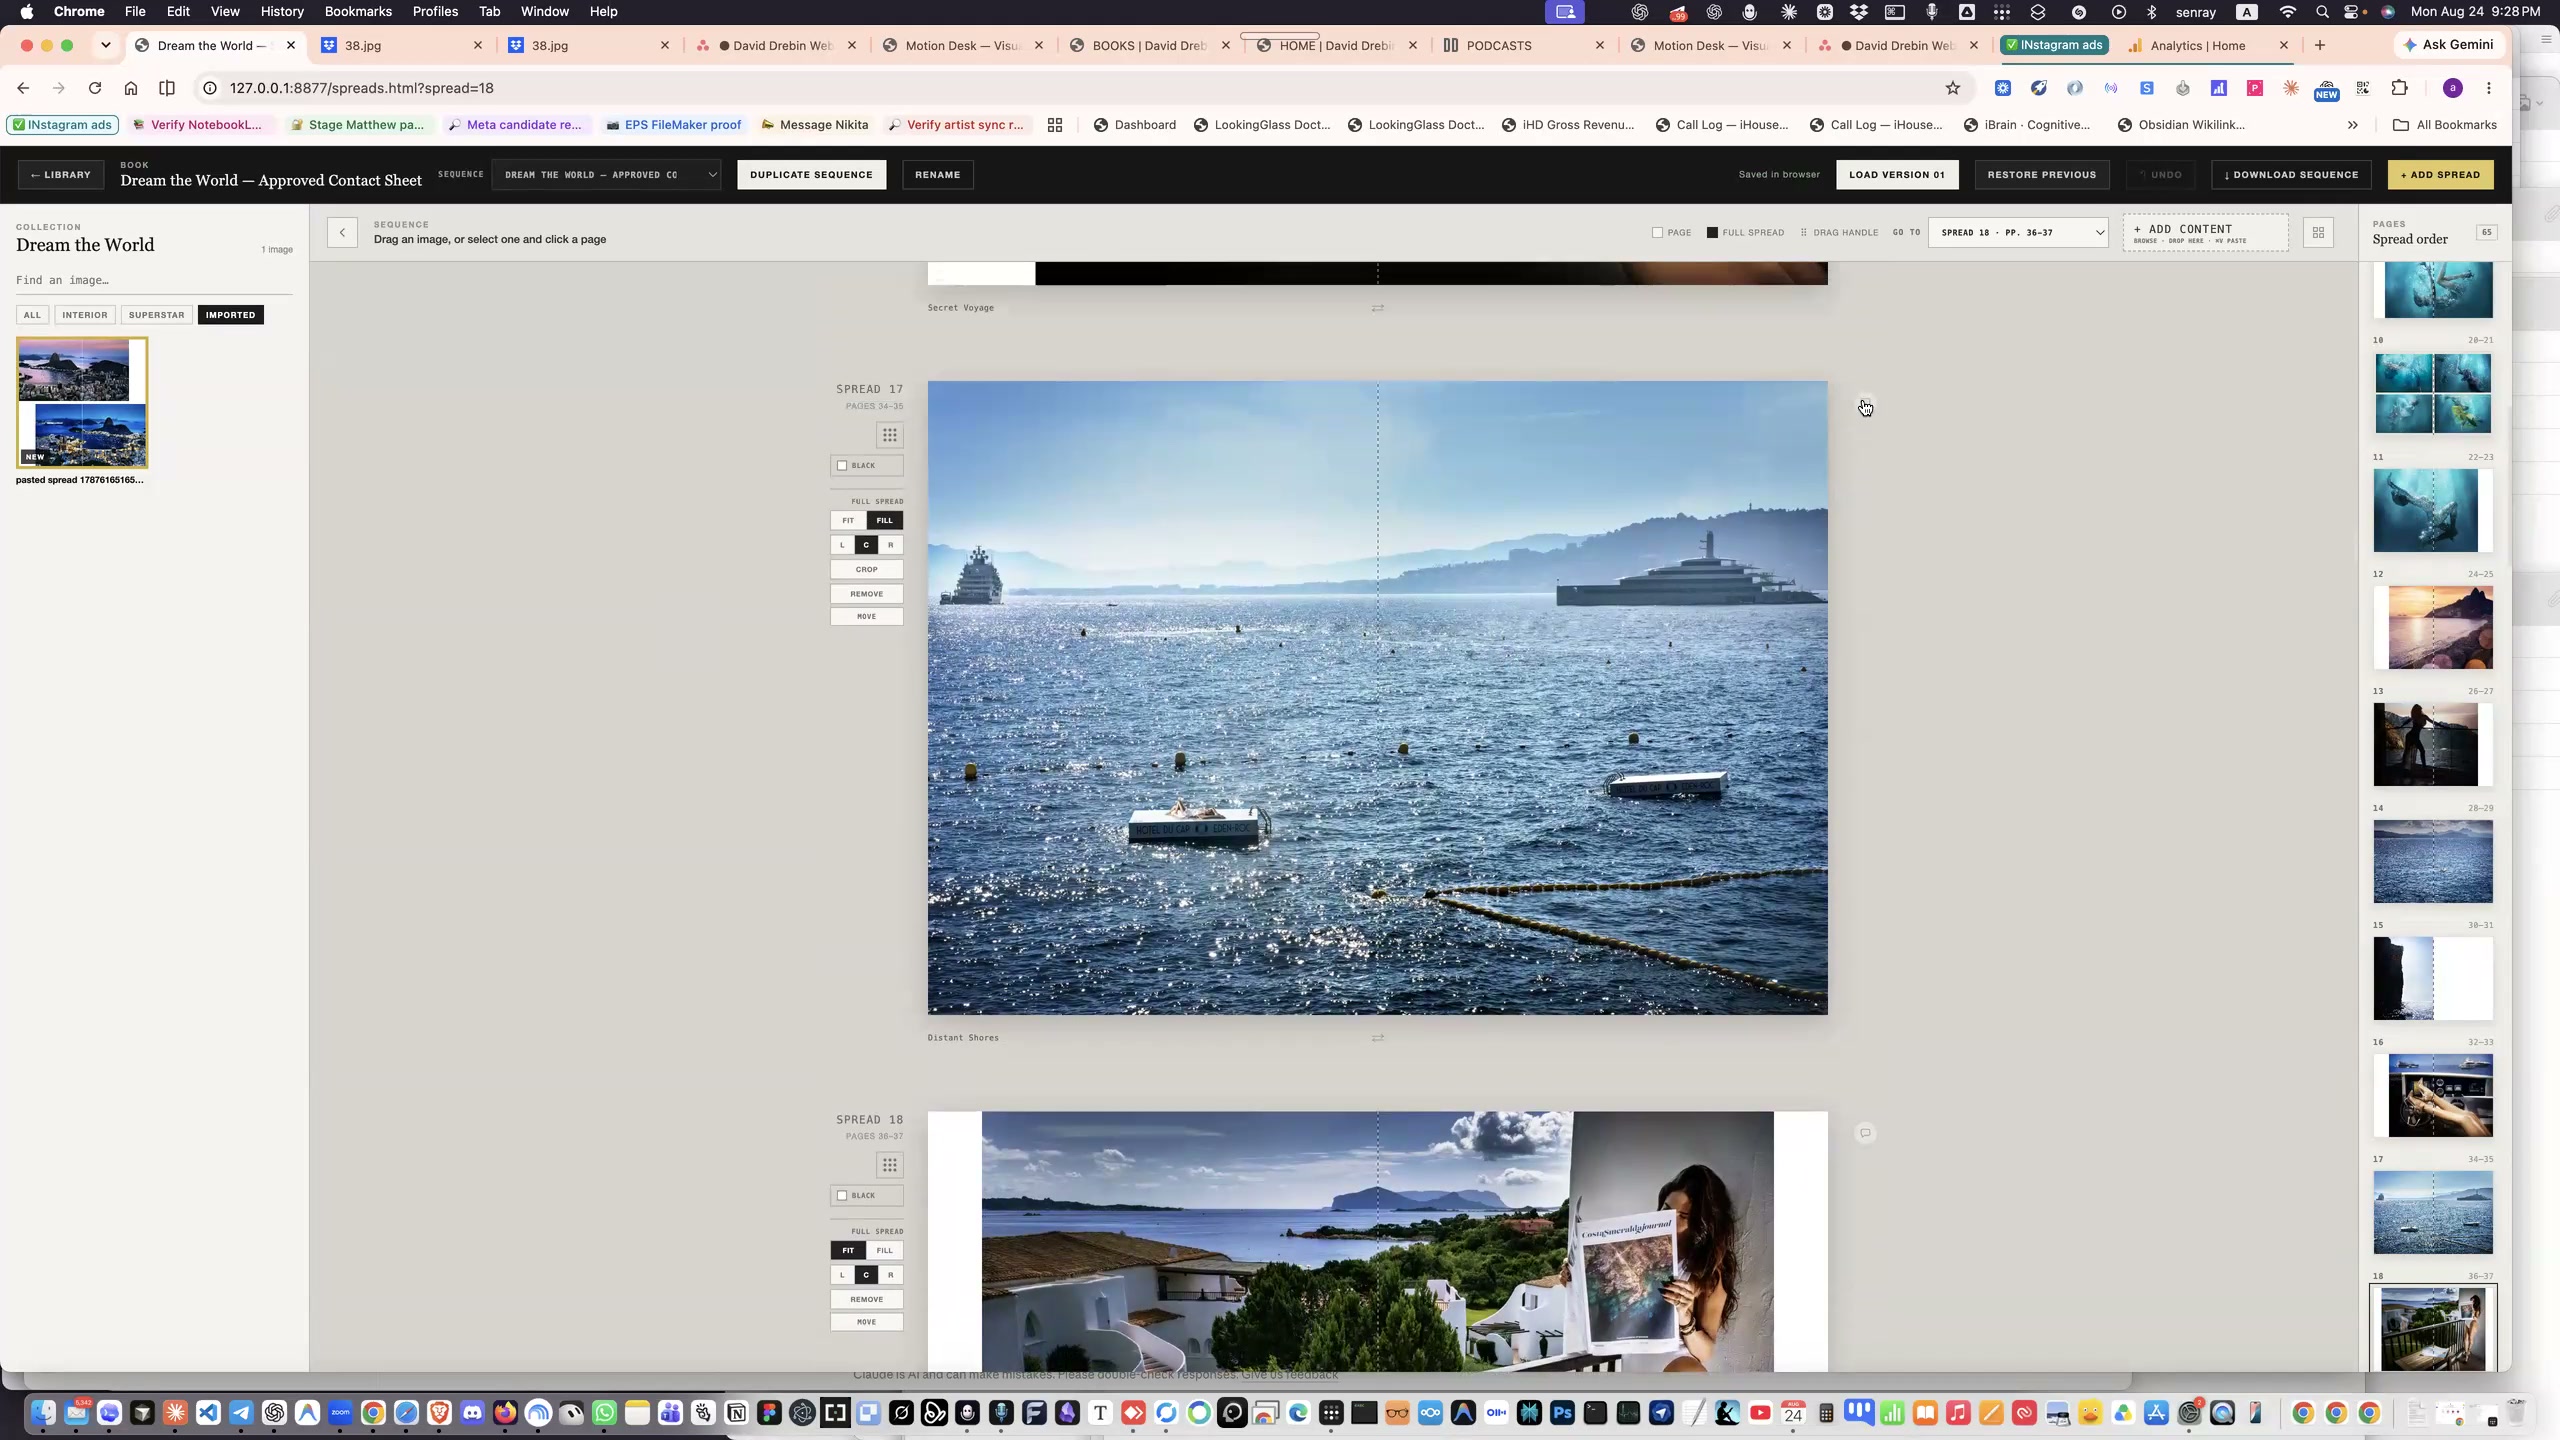
Task: Open Chrome side panel icon
Action: click(x=167, y=88)
